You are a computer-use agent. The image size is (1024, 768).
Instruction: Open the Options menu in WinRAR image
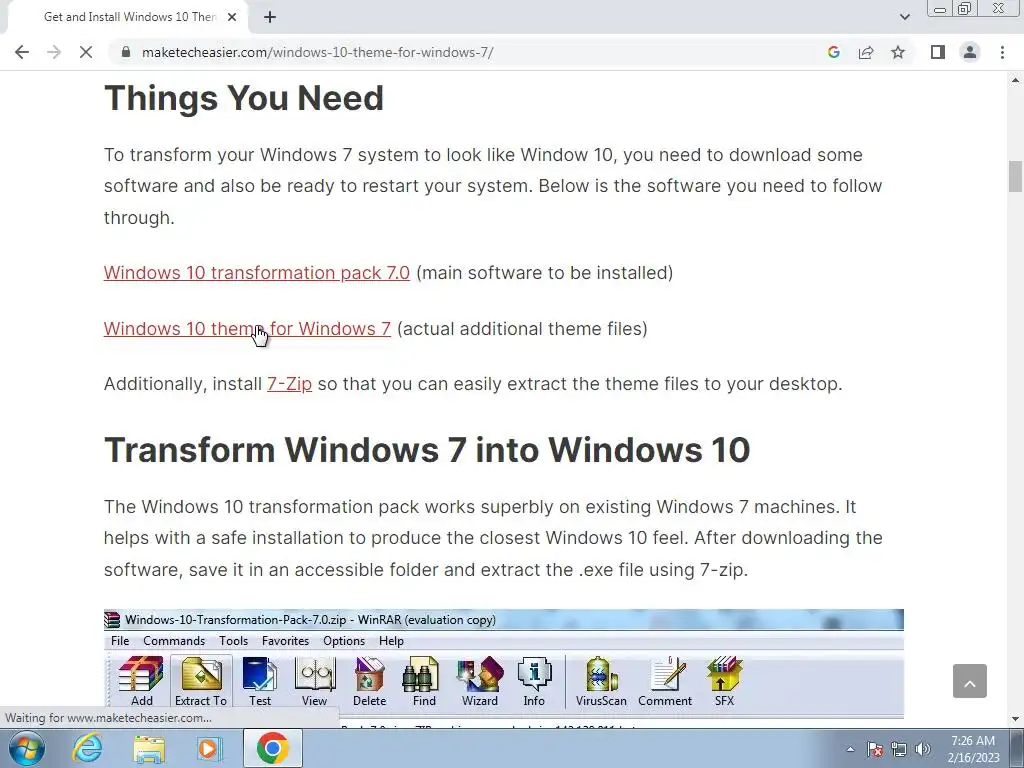344,641
